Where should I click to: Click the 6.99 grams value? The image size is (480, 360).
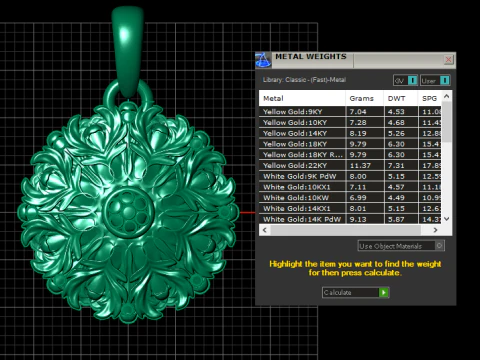tap(358, 198)
